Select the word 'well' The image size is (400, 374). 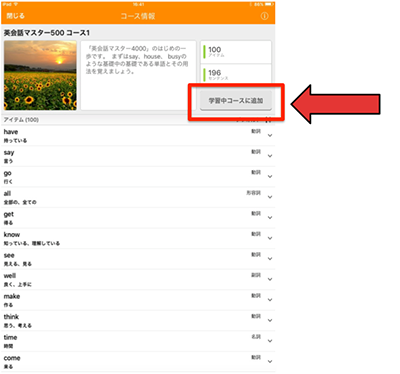pyautogui.click(x=10, y=276)
